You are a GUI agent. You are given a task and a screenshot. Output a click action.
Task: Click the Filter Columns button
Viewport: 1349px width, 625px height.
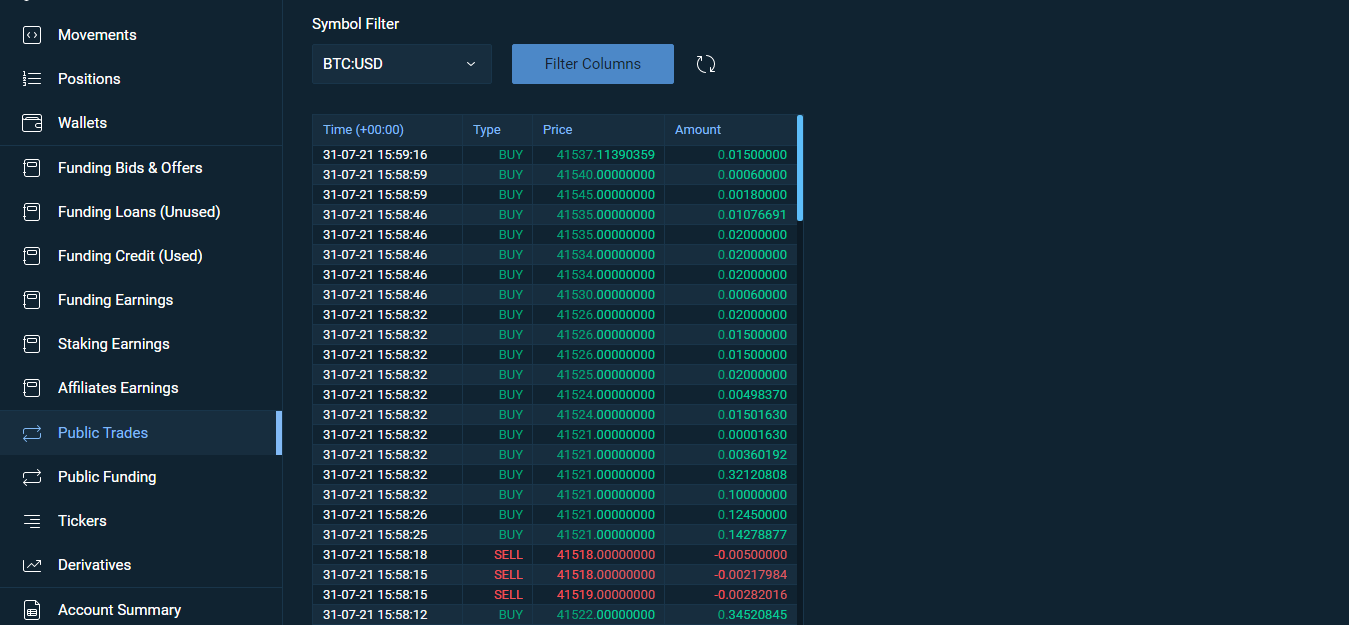tap(593, 64)
